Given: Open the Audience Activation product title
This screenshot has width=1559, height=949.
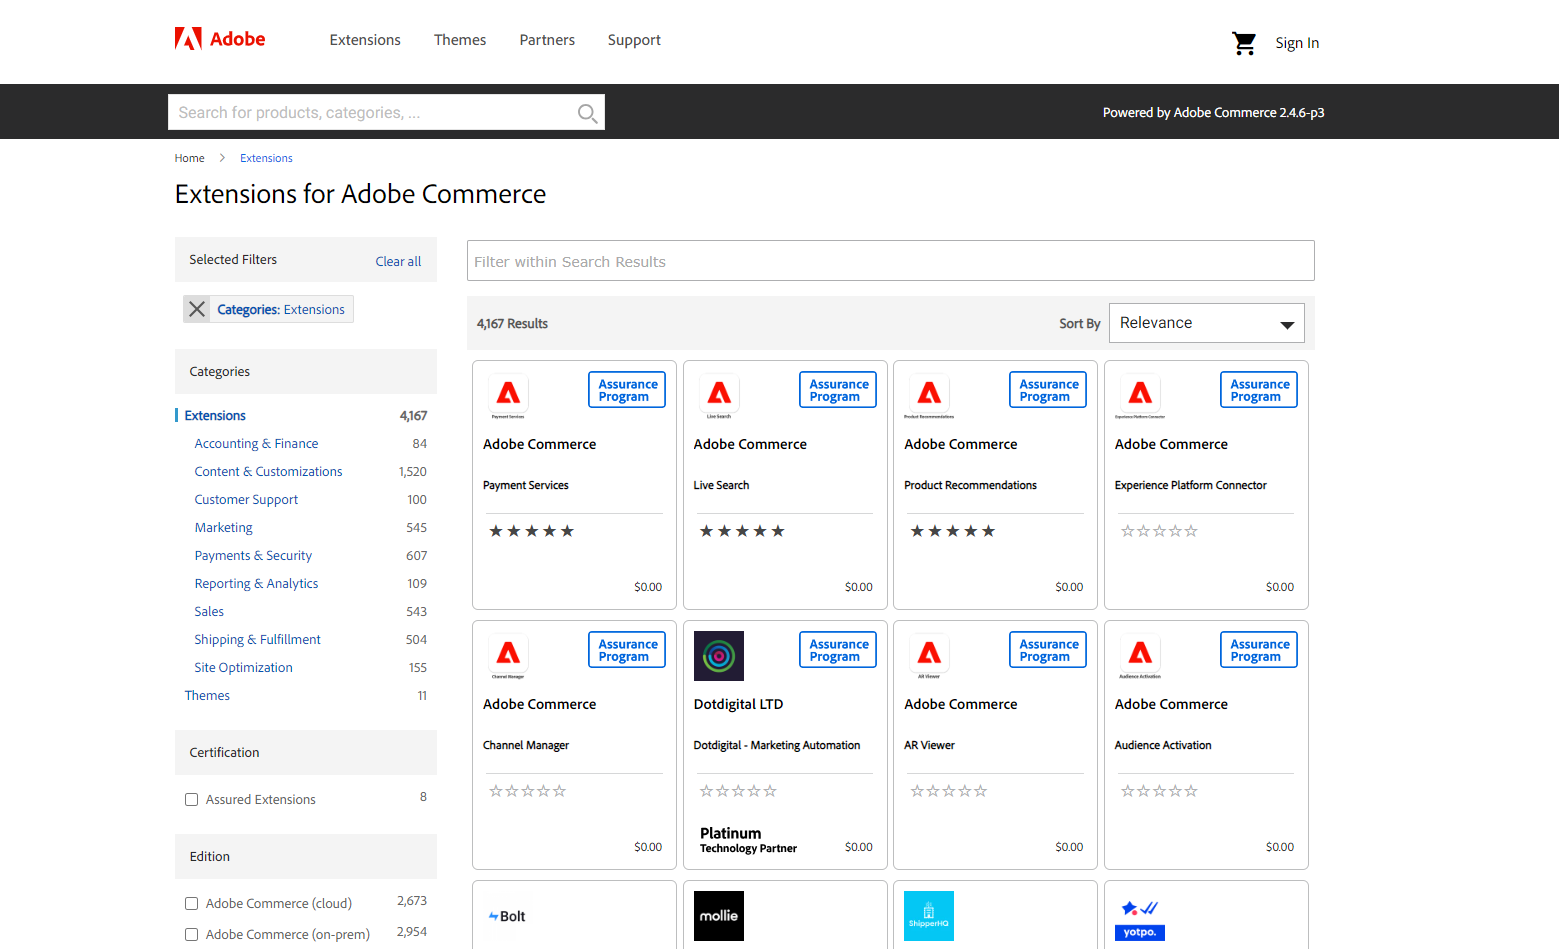Looking at the screenshot, I should coord(1162,745).
